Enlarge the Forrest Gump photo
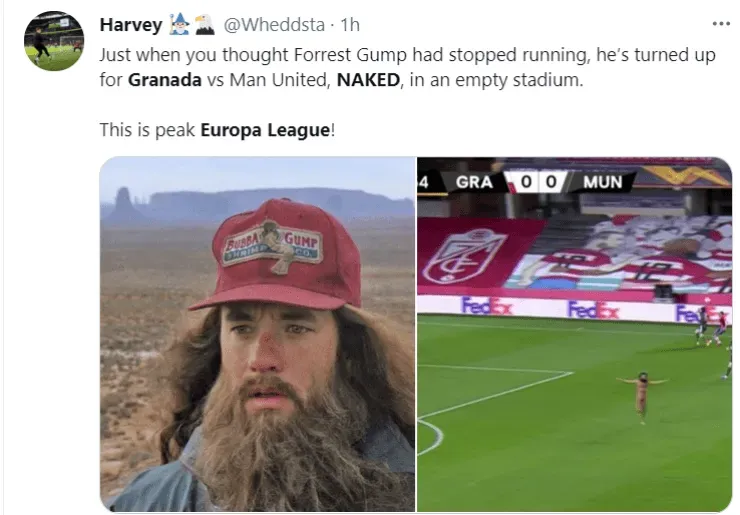The height and width of the screenshot is (515, 740). click(x=258, y=334)
